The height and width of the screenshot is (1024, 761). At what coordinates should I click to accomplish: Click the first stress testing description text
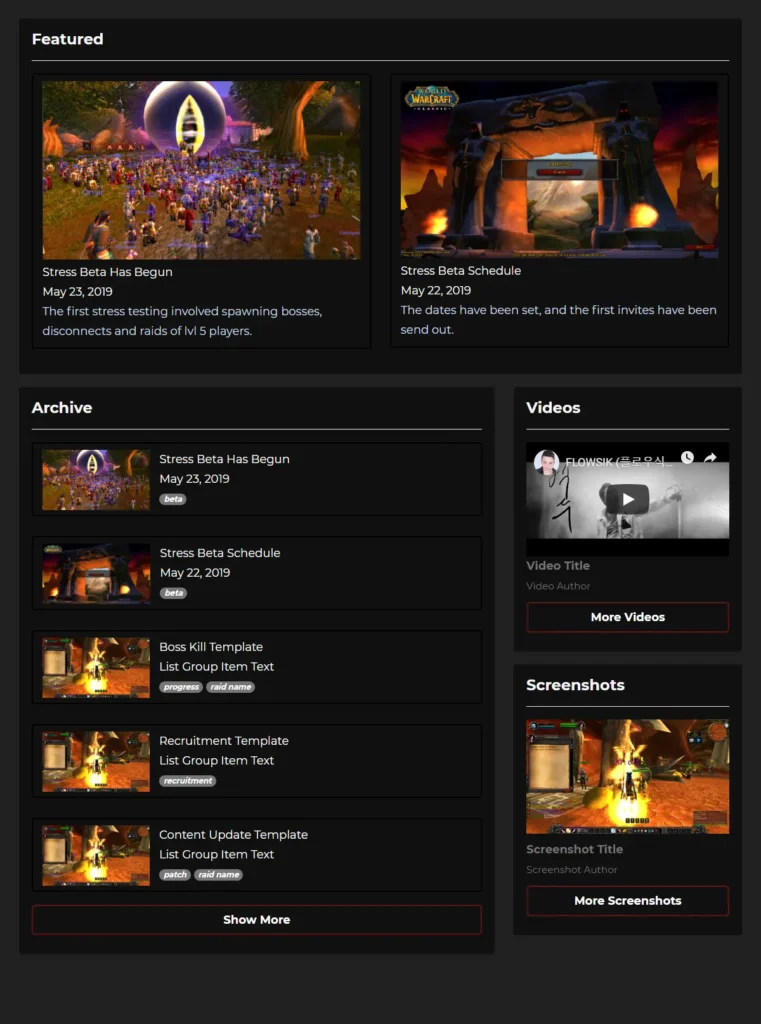182,321
